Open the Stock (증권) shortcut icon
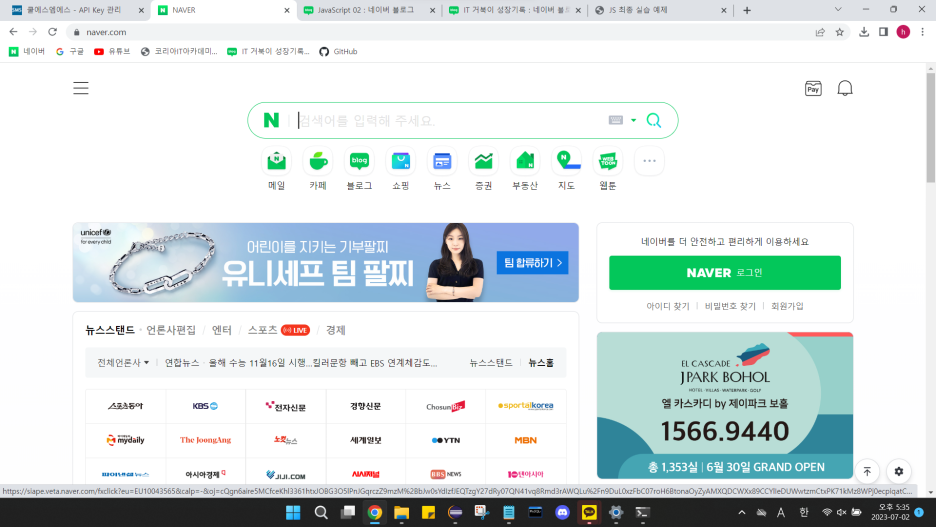This screenshot has width=936, height=527. (484, 161)
